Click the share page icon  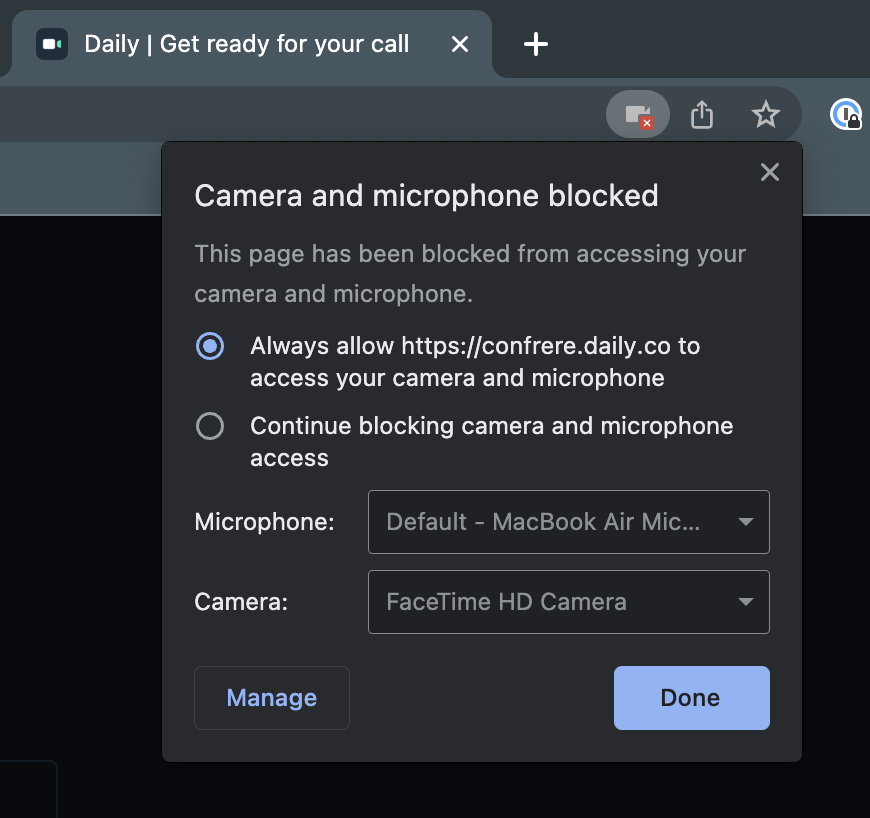702,114
